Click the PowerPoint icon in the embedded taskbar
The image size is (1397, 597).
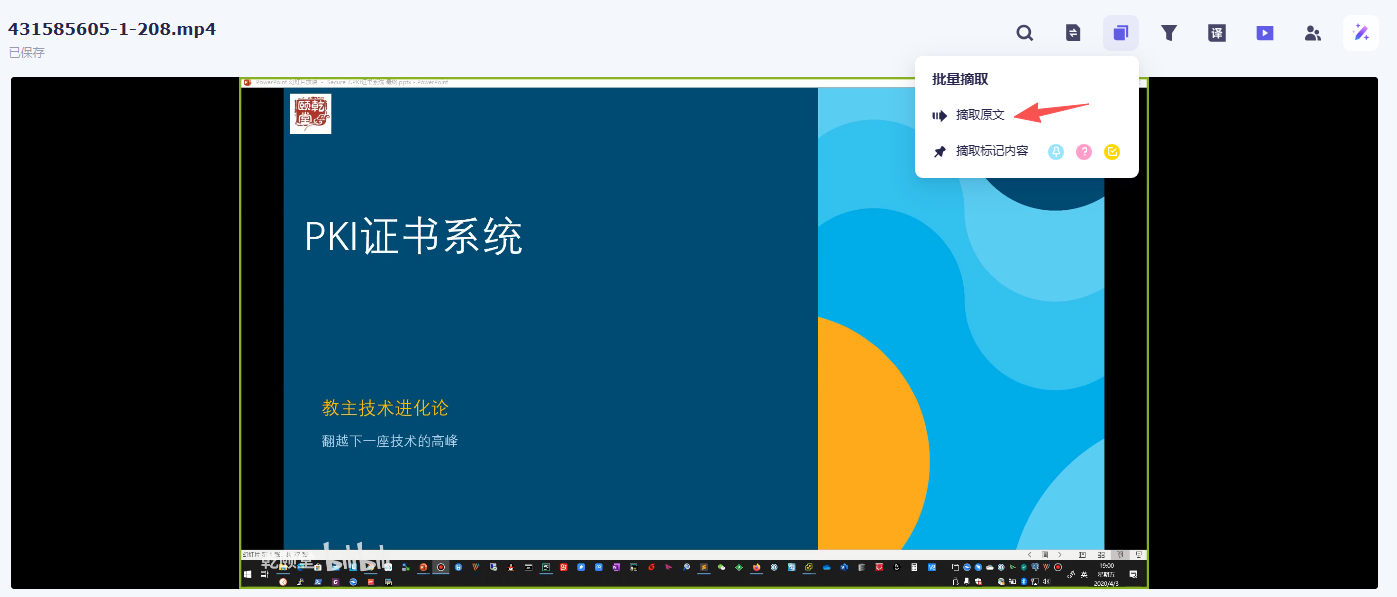421,567
